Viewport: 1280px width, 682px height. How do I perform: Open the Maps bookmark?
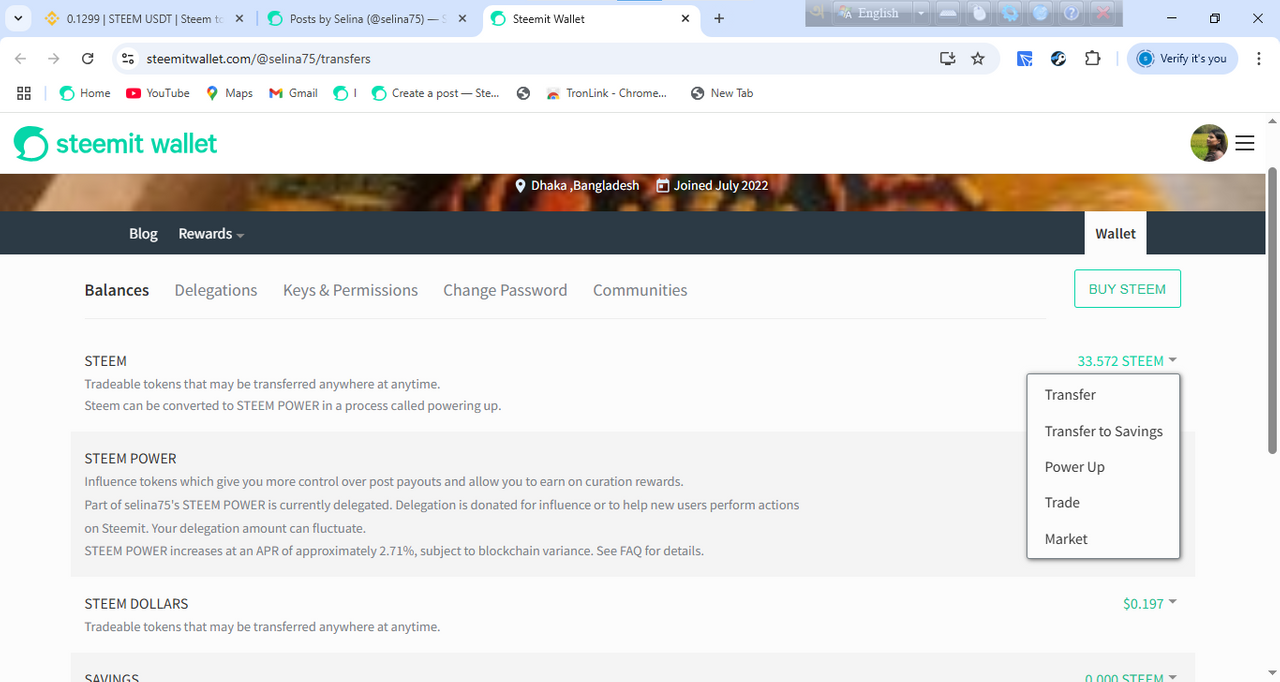(x=229, y=93)
